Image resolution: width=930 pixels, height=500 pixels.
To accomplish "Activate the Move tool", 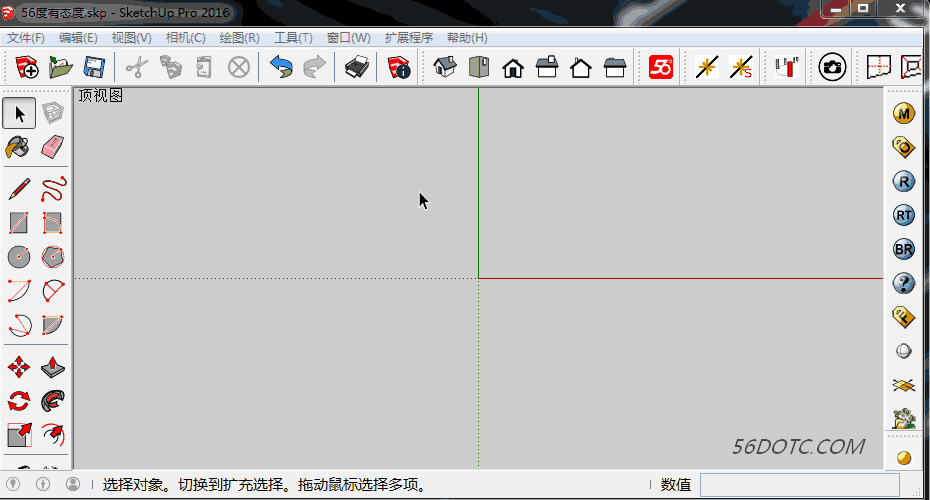I will (x=19, y=368).
